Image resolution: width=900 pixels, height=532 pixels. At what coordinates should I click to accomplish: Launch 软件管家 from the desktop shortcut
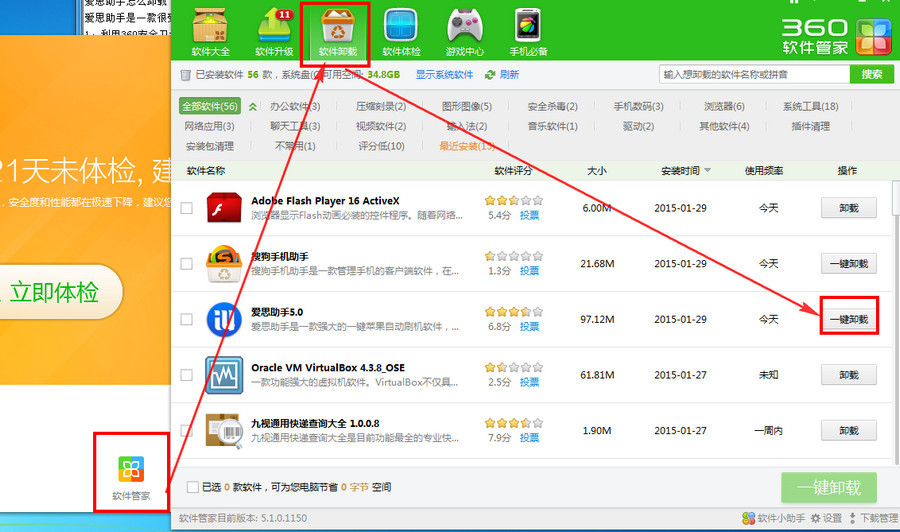point(131,469)
